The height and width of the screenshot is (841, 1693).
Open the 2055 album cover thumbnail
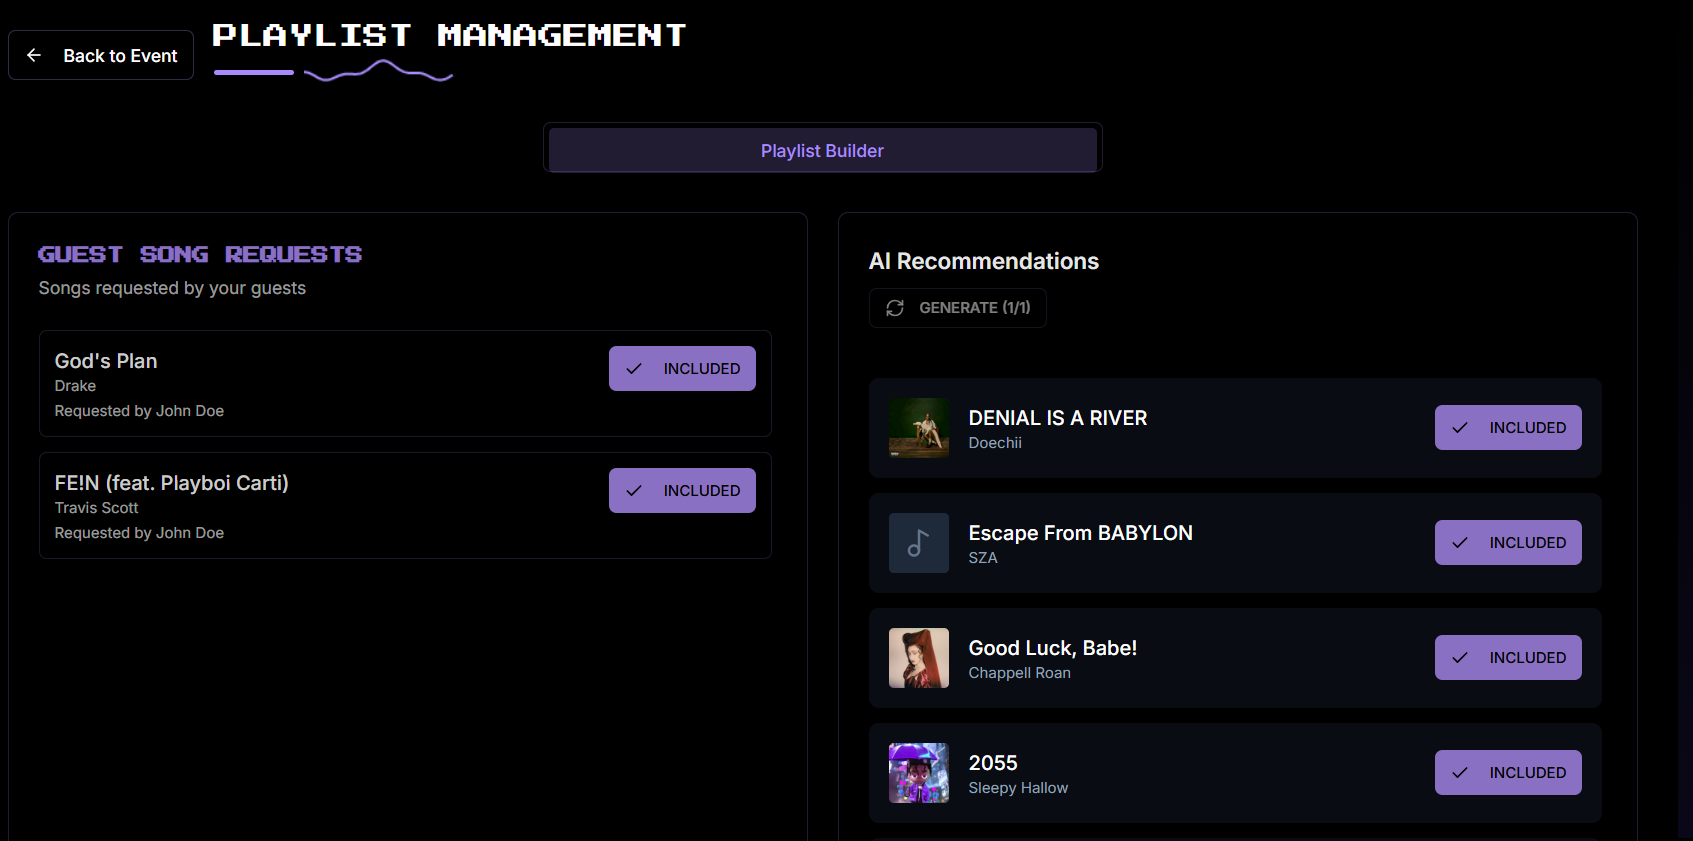tap(919, 773)
